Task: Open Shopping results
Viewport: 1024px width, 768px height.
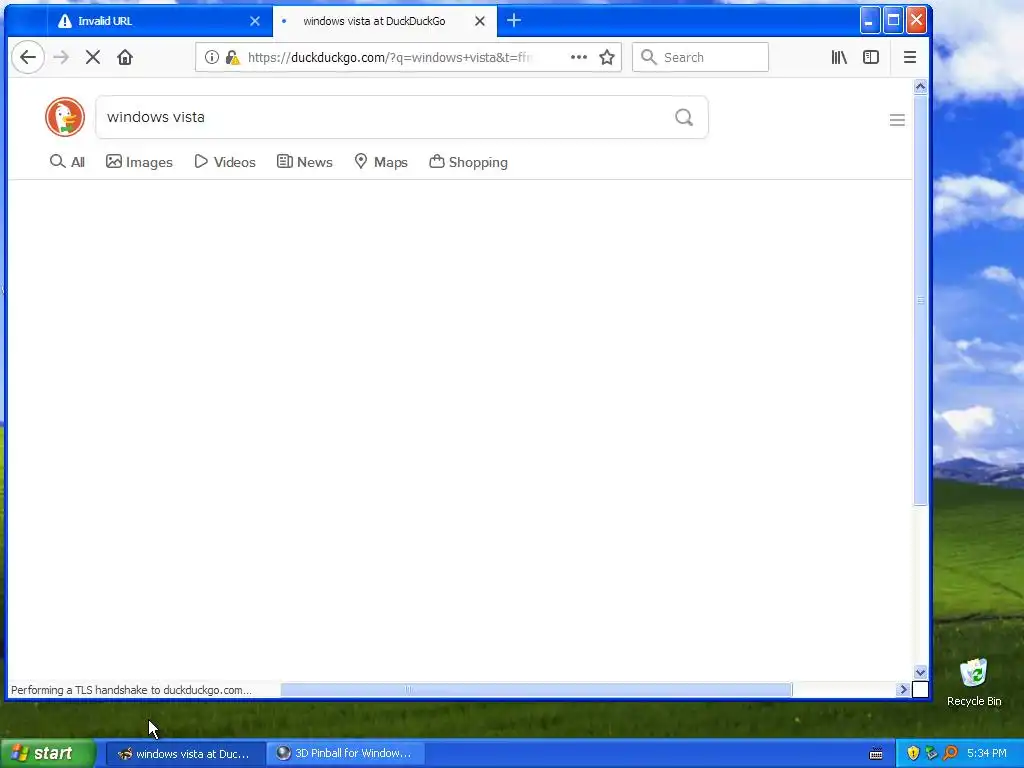Action: [x=468, y=162]
